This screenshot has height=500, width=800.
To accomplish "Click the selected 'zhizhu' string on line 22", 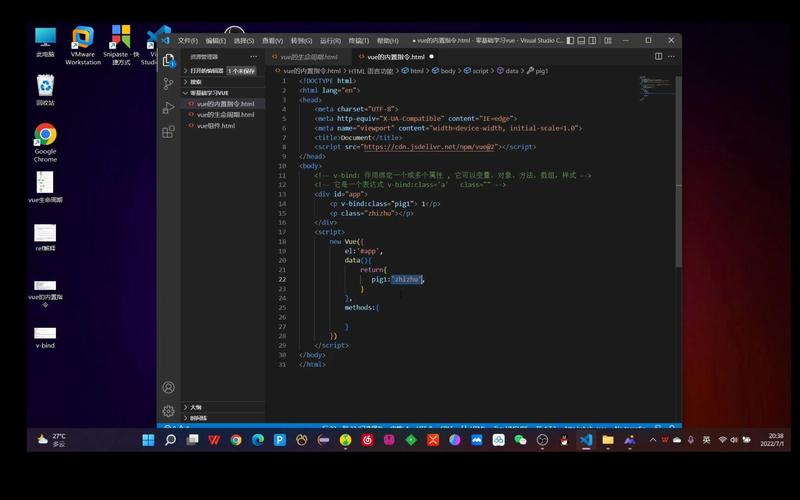I will [x=407, y=279].
